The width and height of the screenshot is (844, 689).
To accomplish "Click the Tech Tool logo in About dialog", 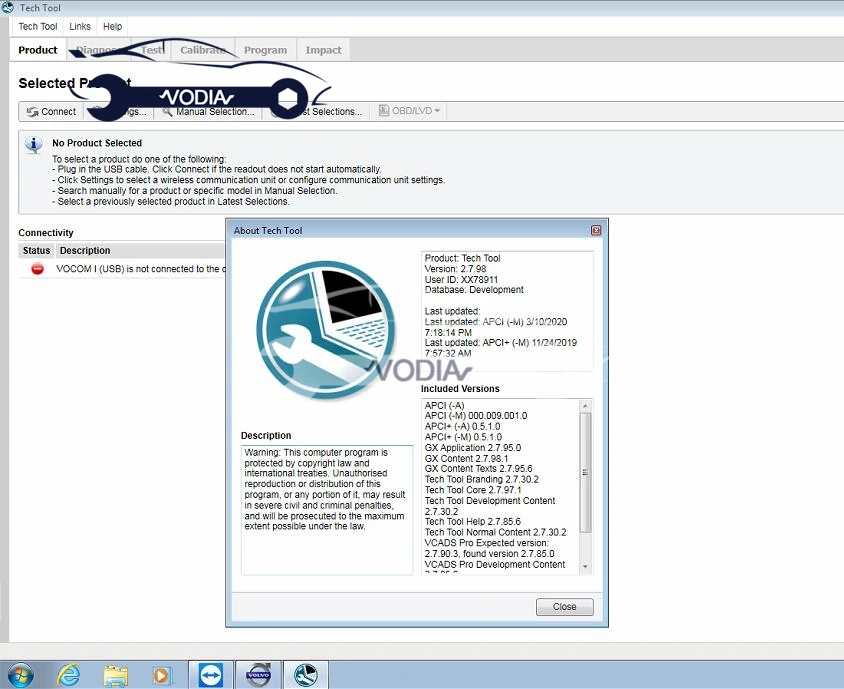I will [326, 330].
